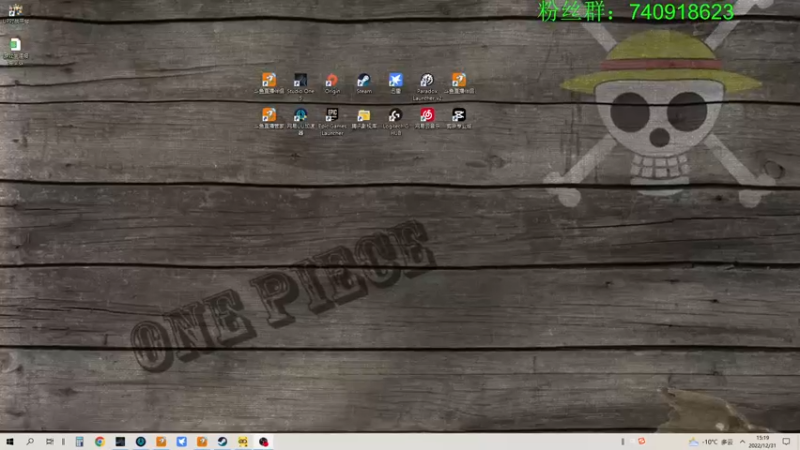This screenshot has height=450, width=800.
Task: Open taskbar Search magnifier
Action: point(30,441)
